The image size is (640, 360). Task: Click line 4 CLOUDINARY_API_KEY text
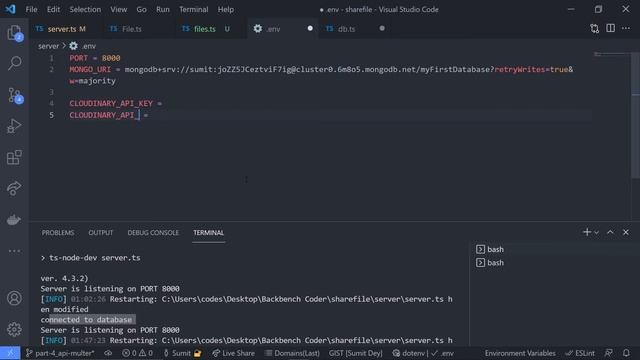111,104
